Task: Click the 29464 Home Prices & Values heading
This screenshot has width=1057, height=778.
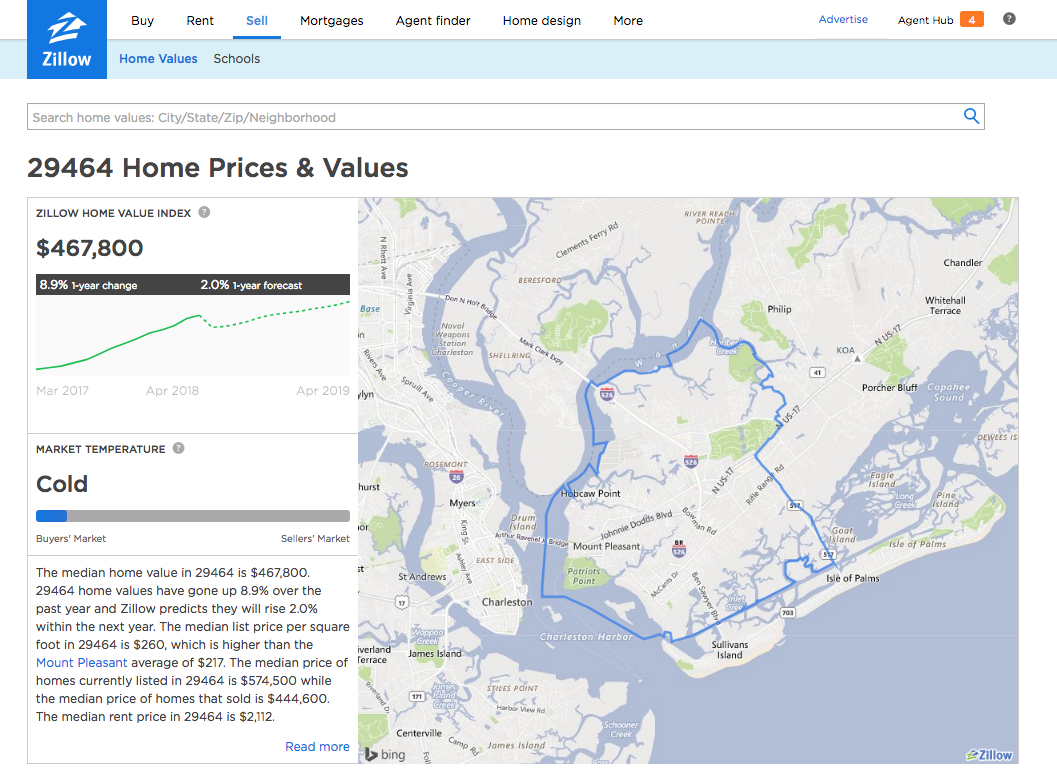Action: coord(218,167)
